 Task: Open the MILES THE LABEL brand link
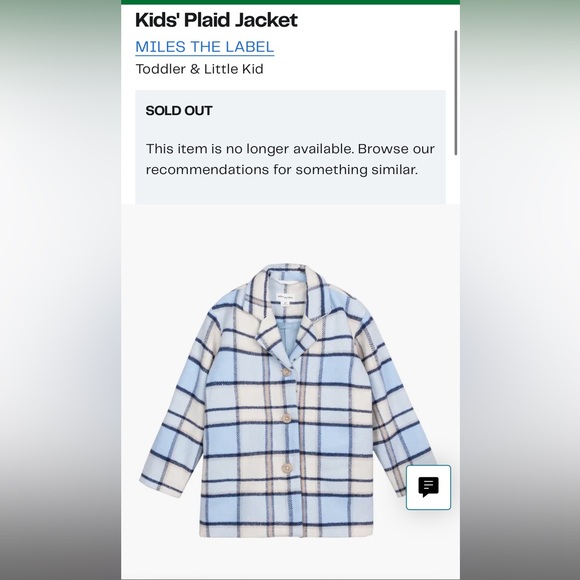coord(205,47)
